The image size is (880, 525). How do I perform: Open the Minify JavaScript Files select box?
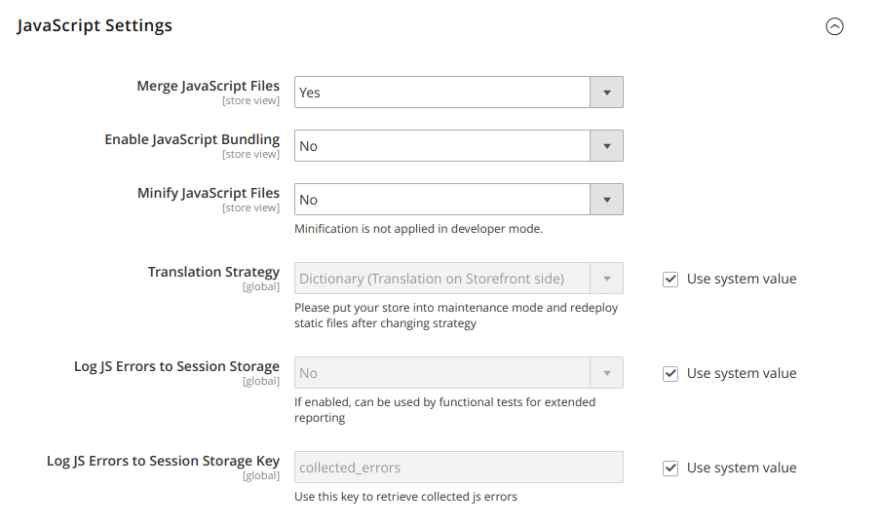pyautogui.click(x=459, y=199)
